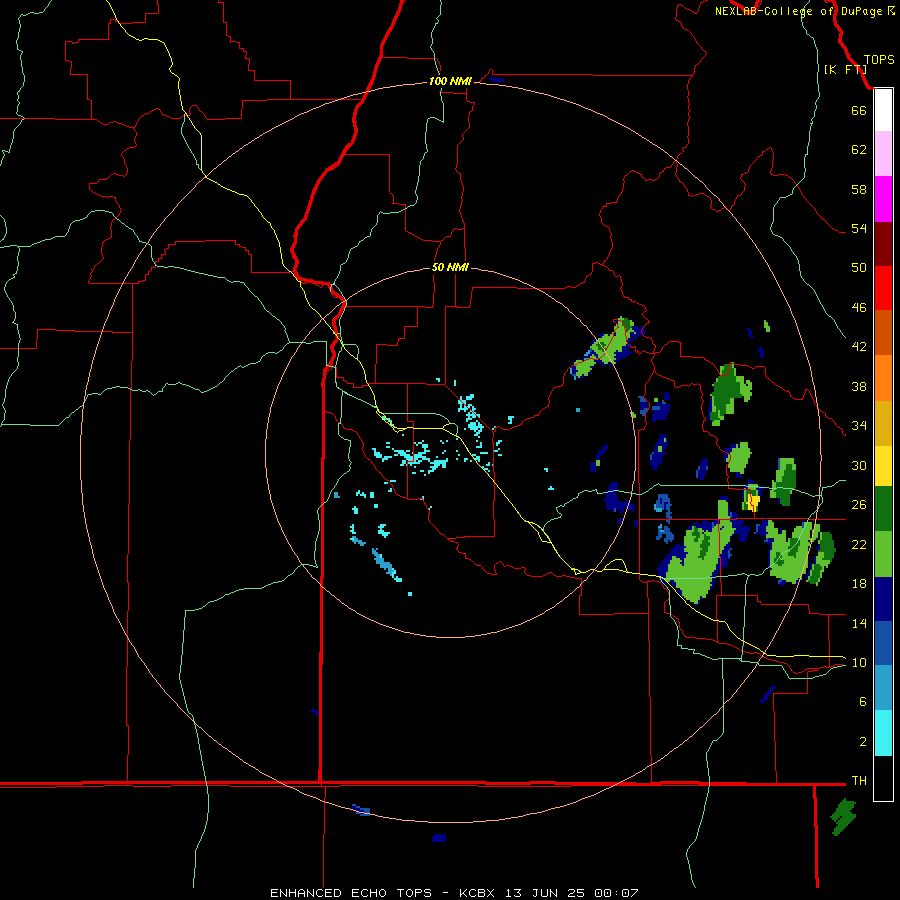Click the 100 NMI range ring label
900x900 pixels.
coord(450,82)
